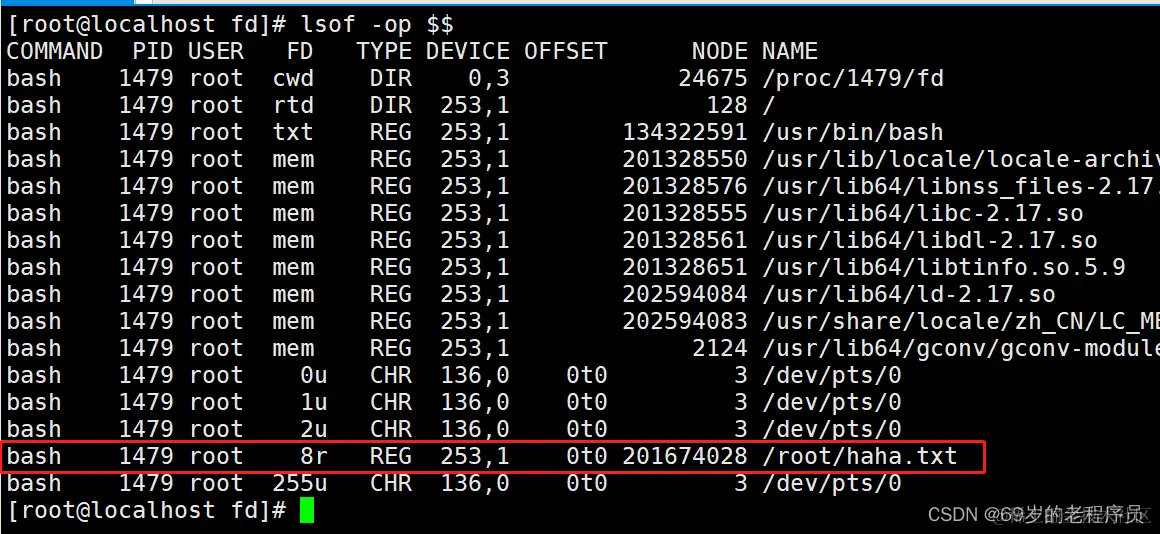Click the 8r file descriptor
This screenshot has height=534, width=1160.
(x=314, y=456)
